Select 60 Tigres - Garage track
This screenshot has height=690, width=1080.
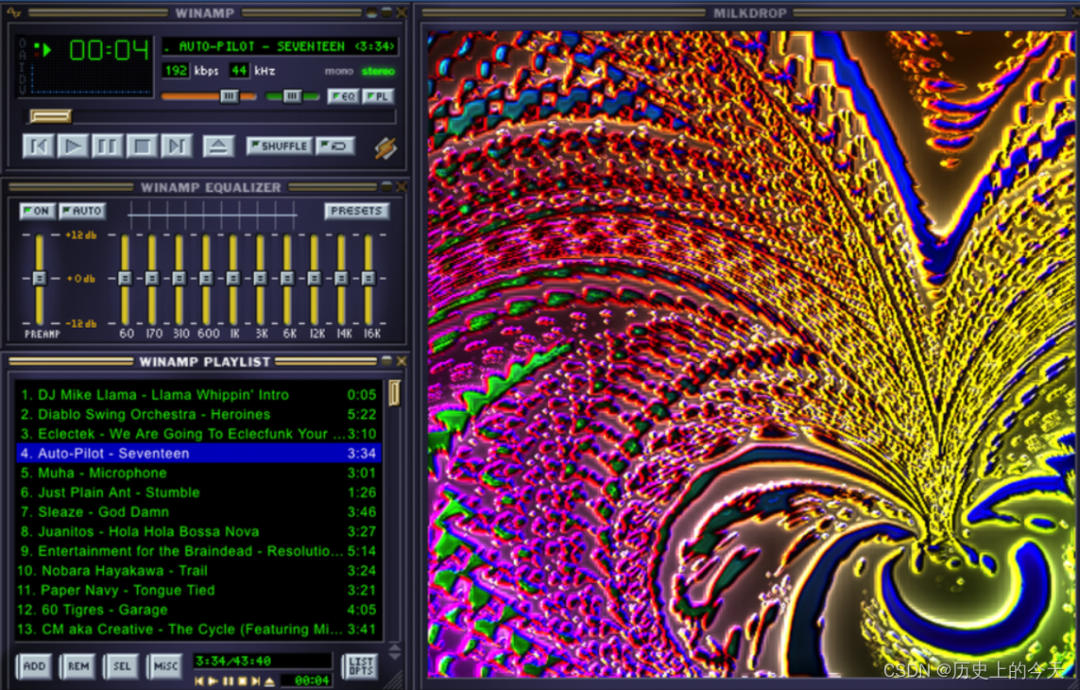198,609
